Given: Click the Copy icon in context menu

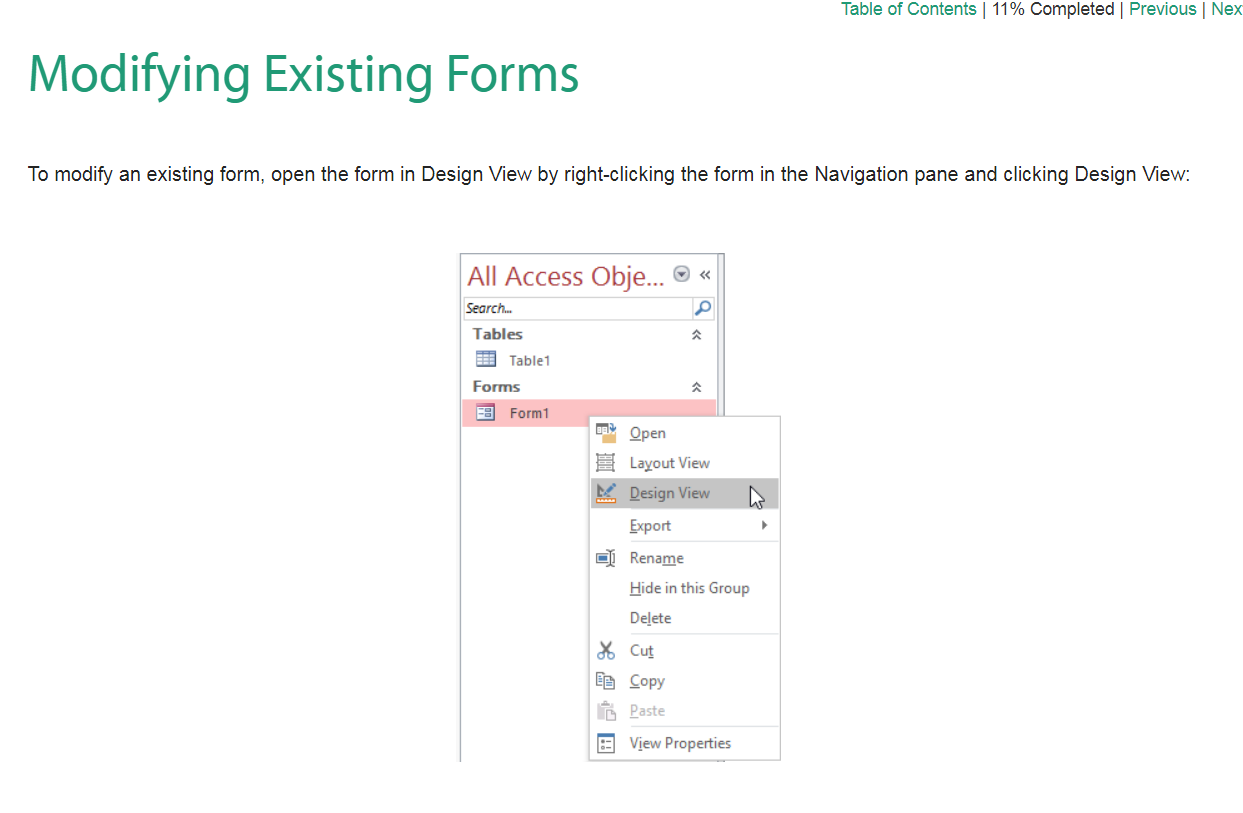Looking at the screenshot, I should click(606, 681).
